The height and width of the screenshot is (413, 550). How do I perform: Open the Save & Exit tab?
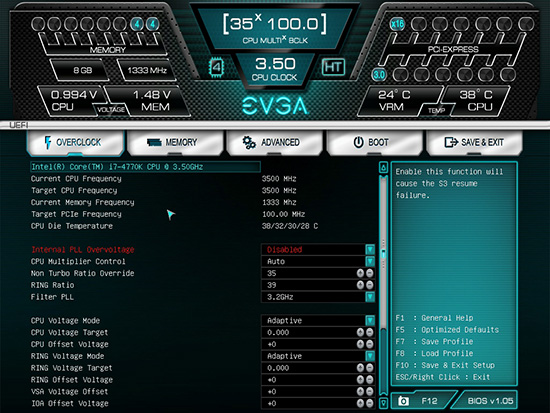tap(474, 142)
